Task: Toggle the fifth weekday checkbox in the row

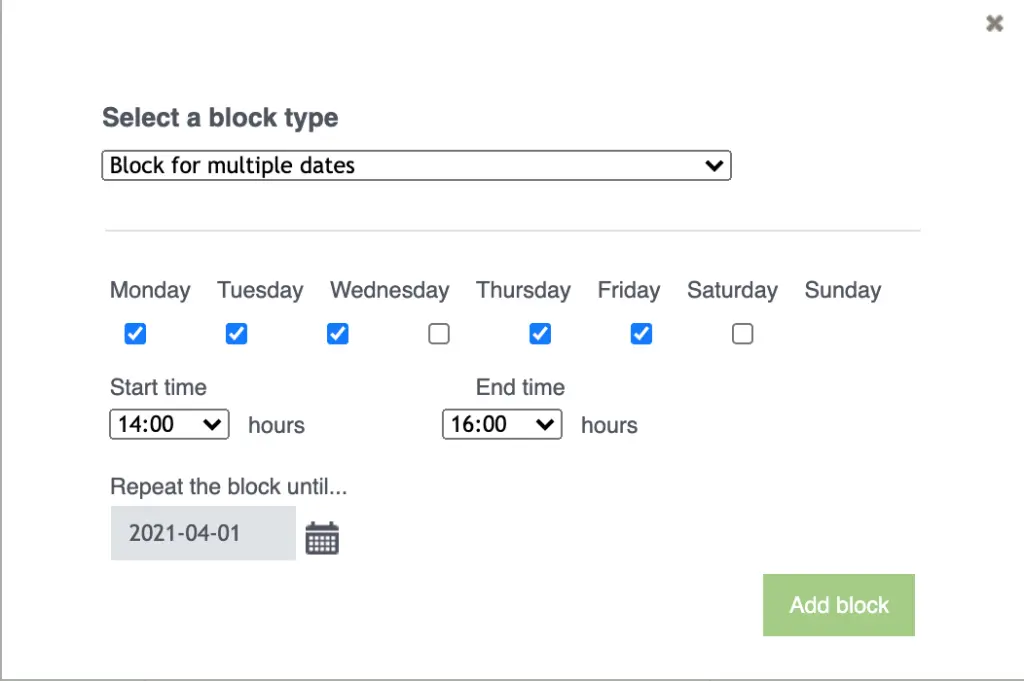Action: coord(540,334)
